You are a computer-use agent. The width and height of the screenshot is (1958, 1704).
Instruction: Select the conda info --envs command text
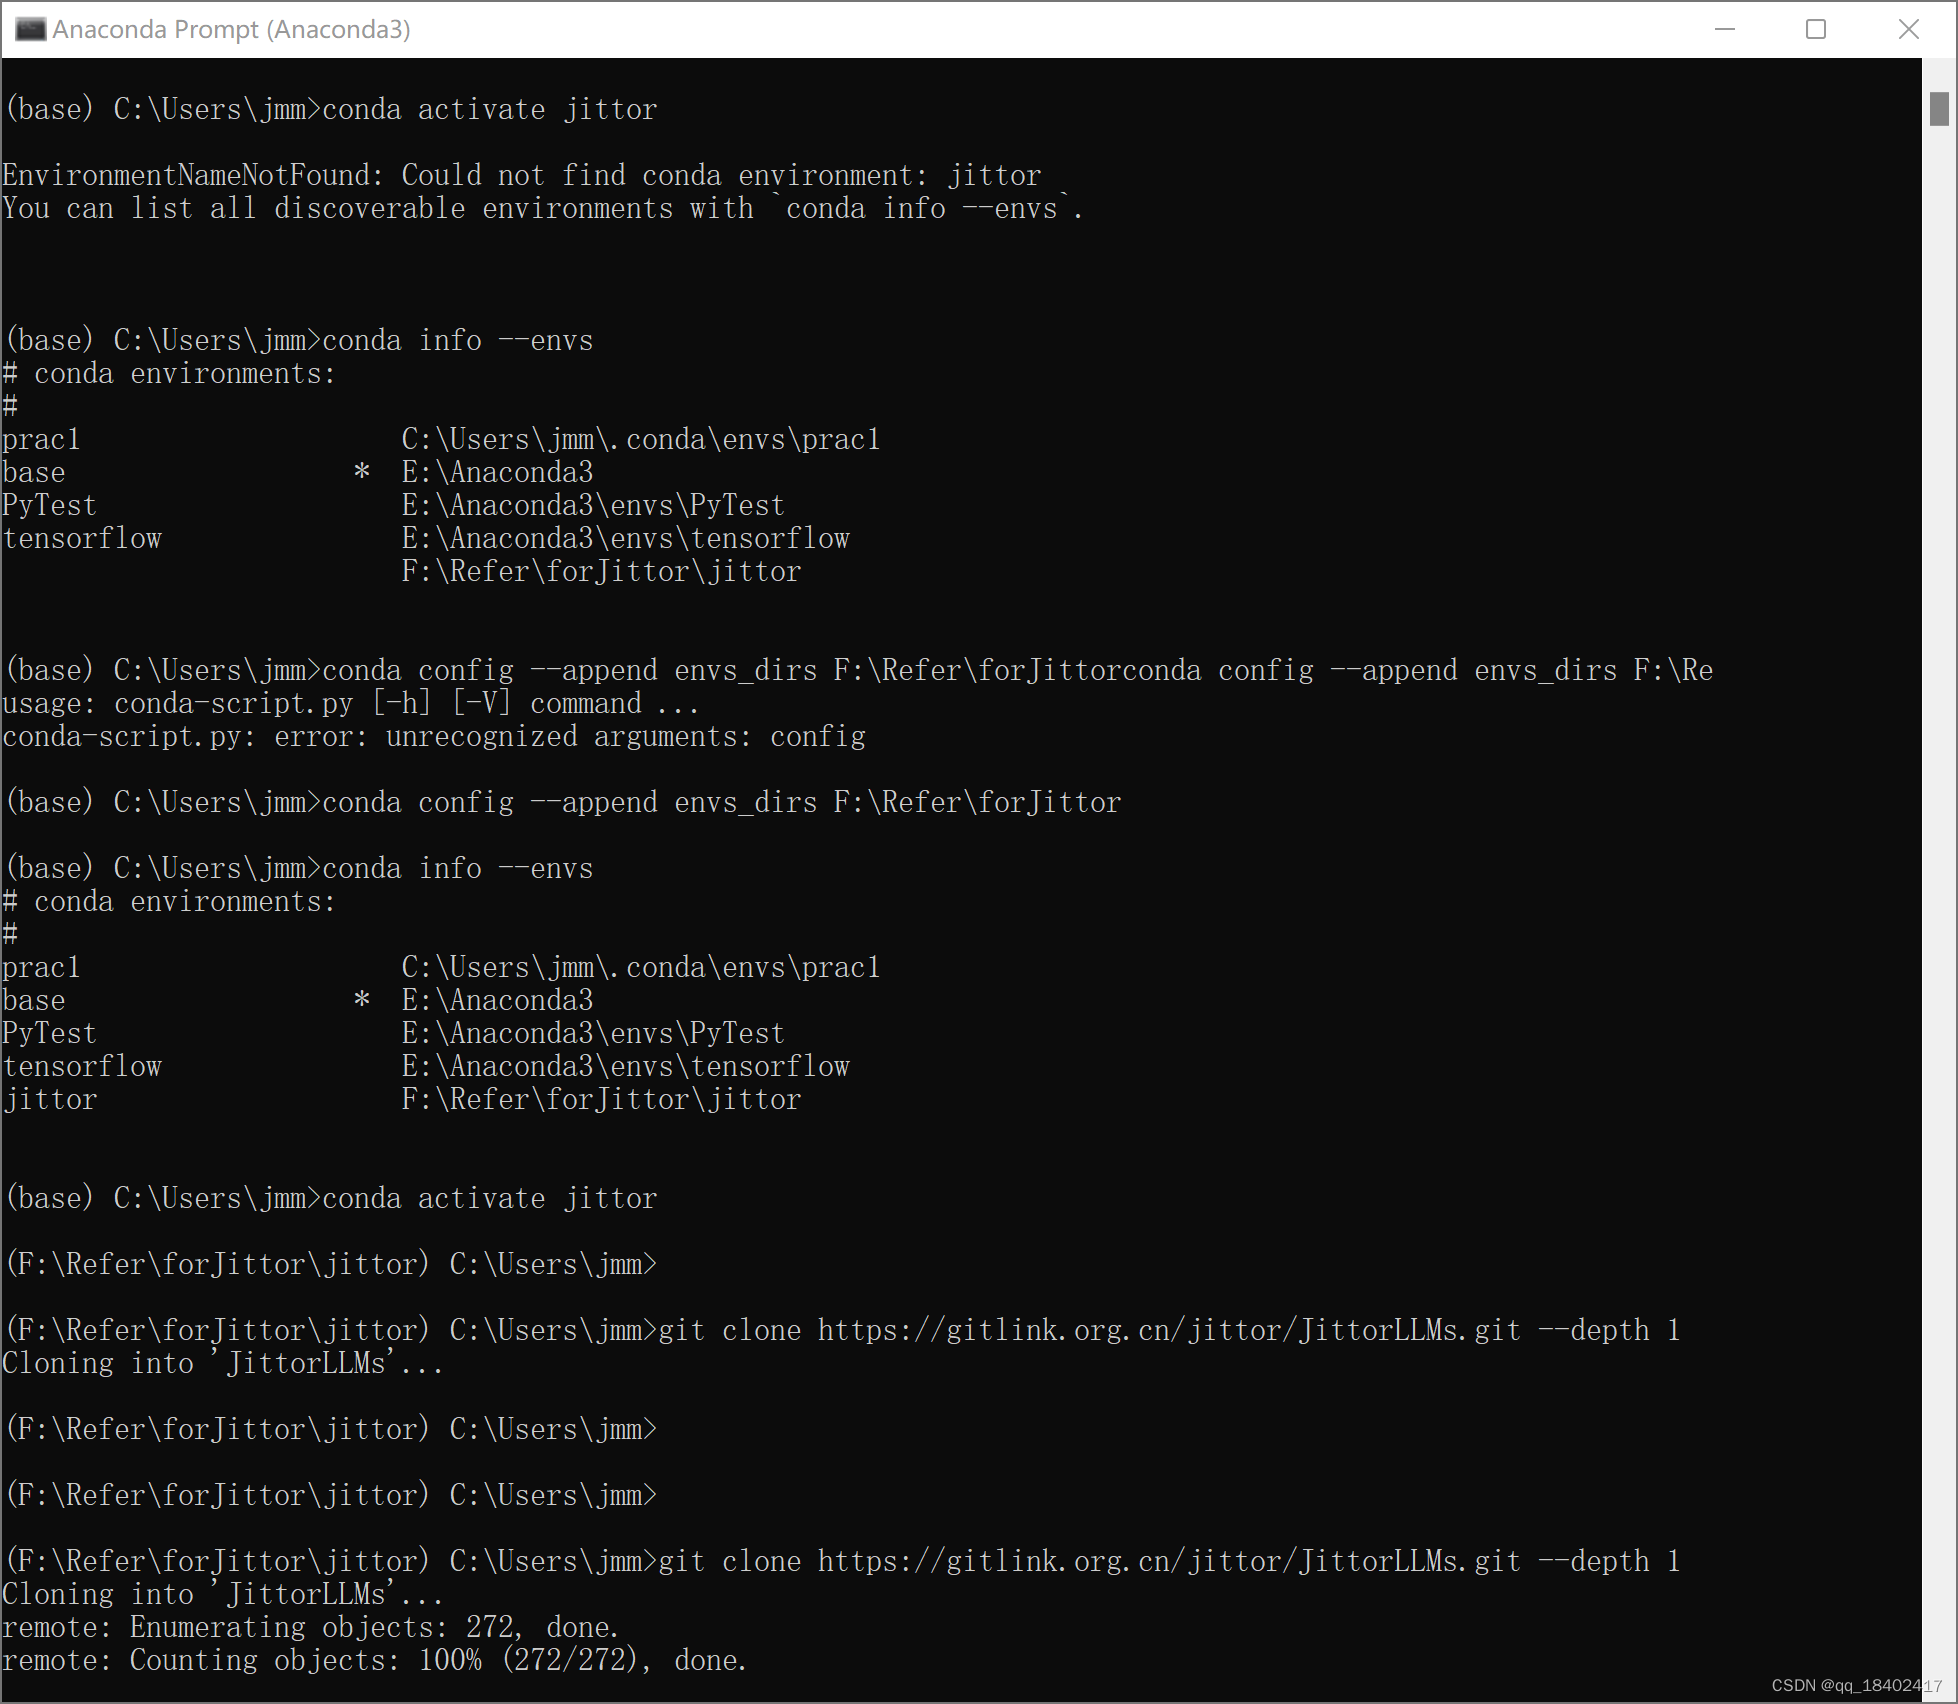455,339
